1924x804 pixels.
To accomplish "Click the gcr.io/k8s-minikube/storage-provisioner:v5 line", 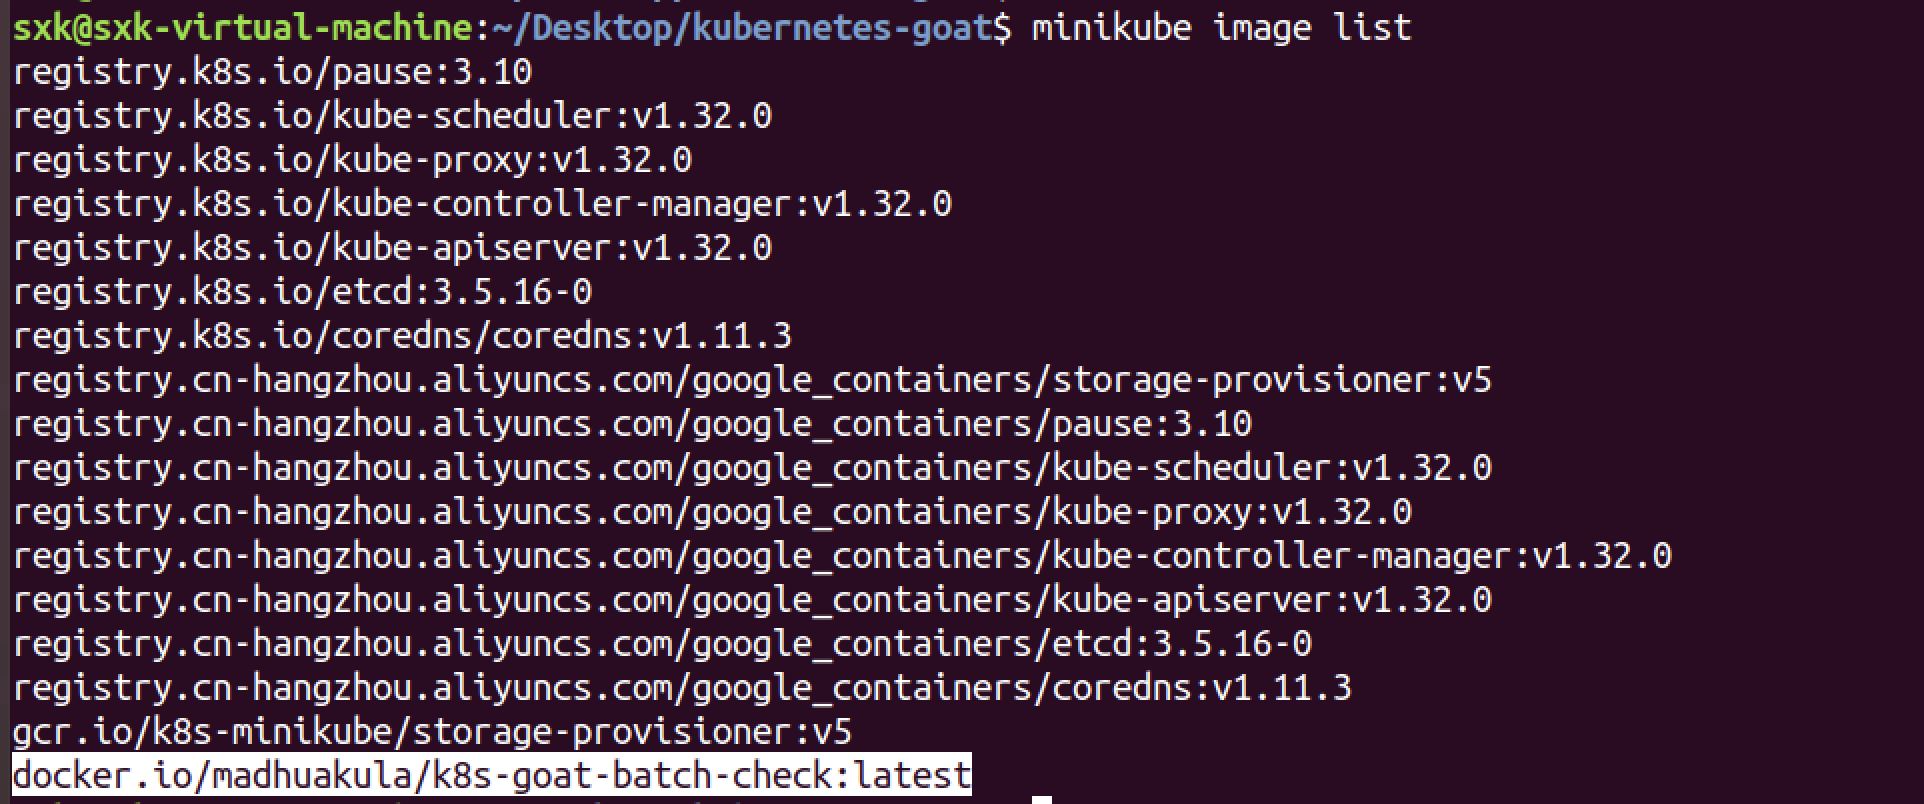I will tap(432, 732).
